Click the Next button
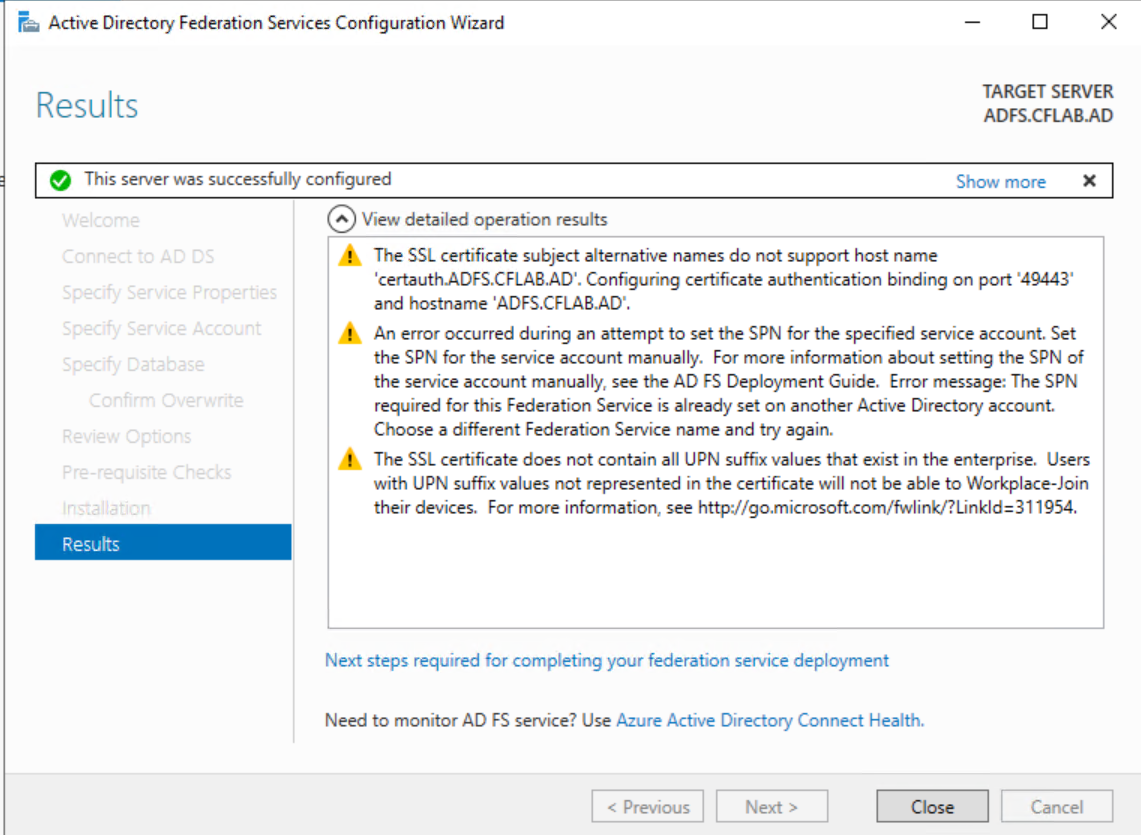Screen dimensions: 1141x835 pyautogui.click(x=772, y=807)
